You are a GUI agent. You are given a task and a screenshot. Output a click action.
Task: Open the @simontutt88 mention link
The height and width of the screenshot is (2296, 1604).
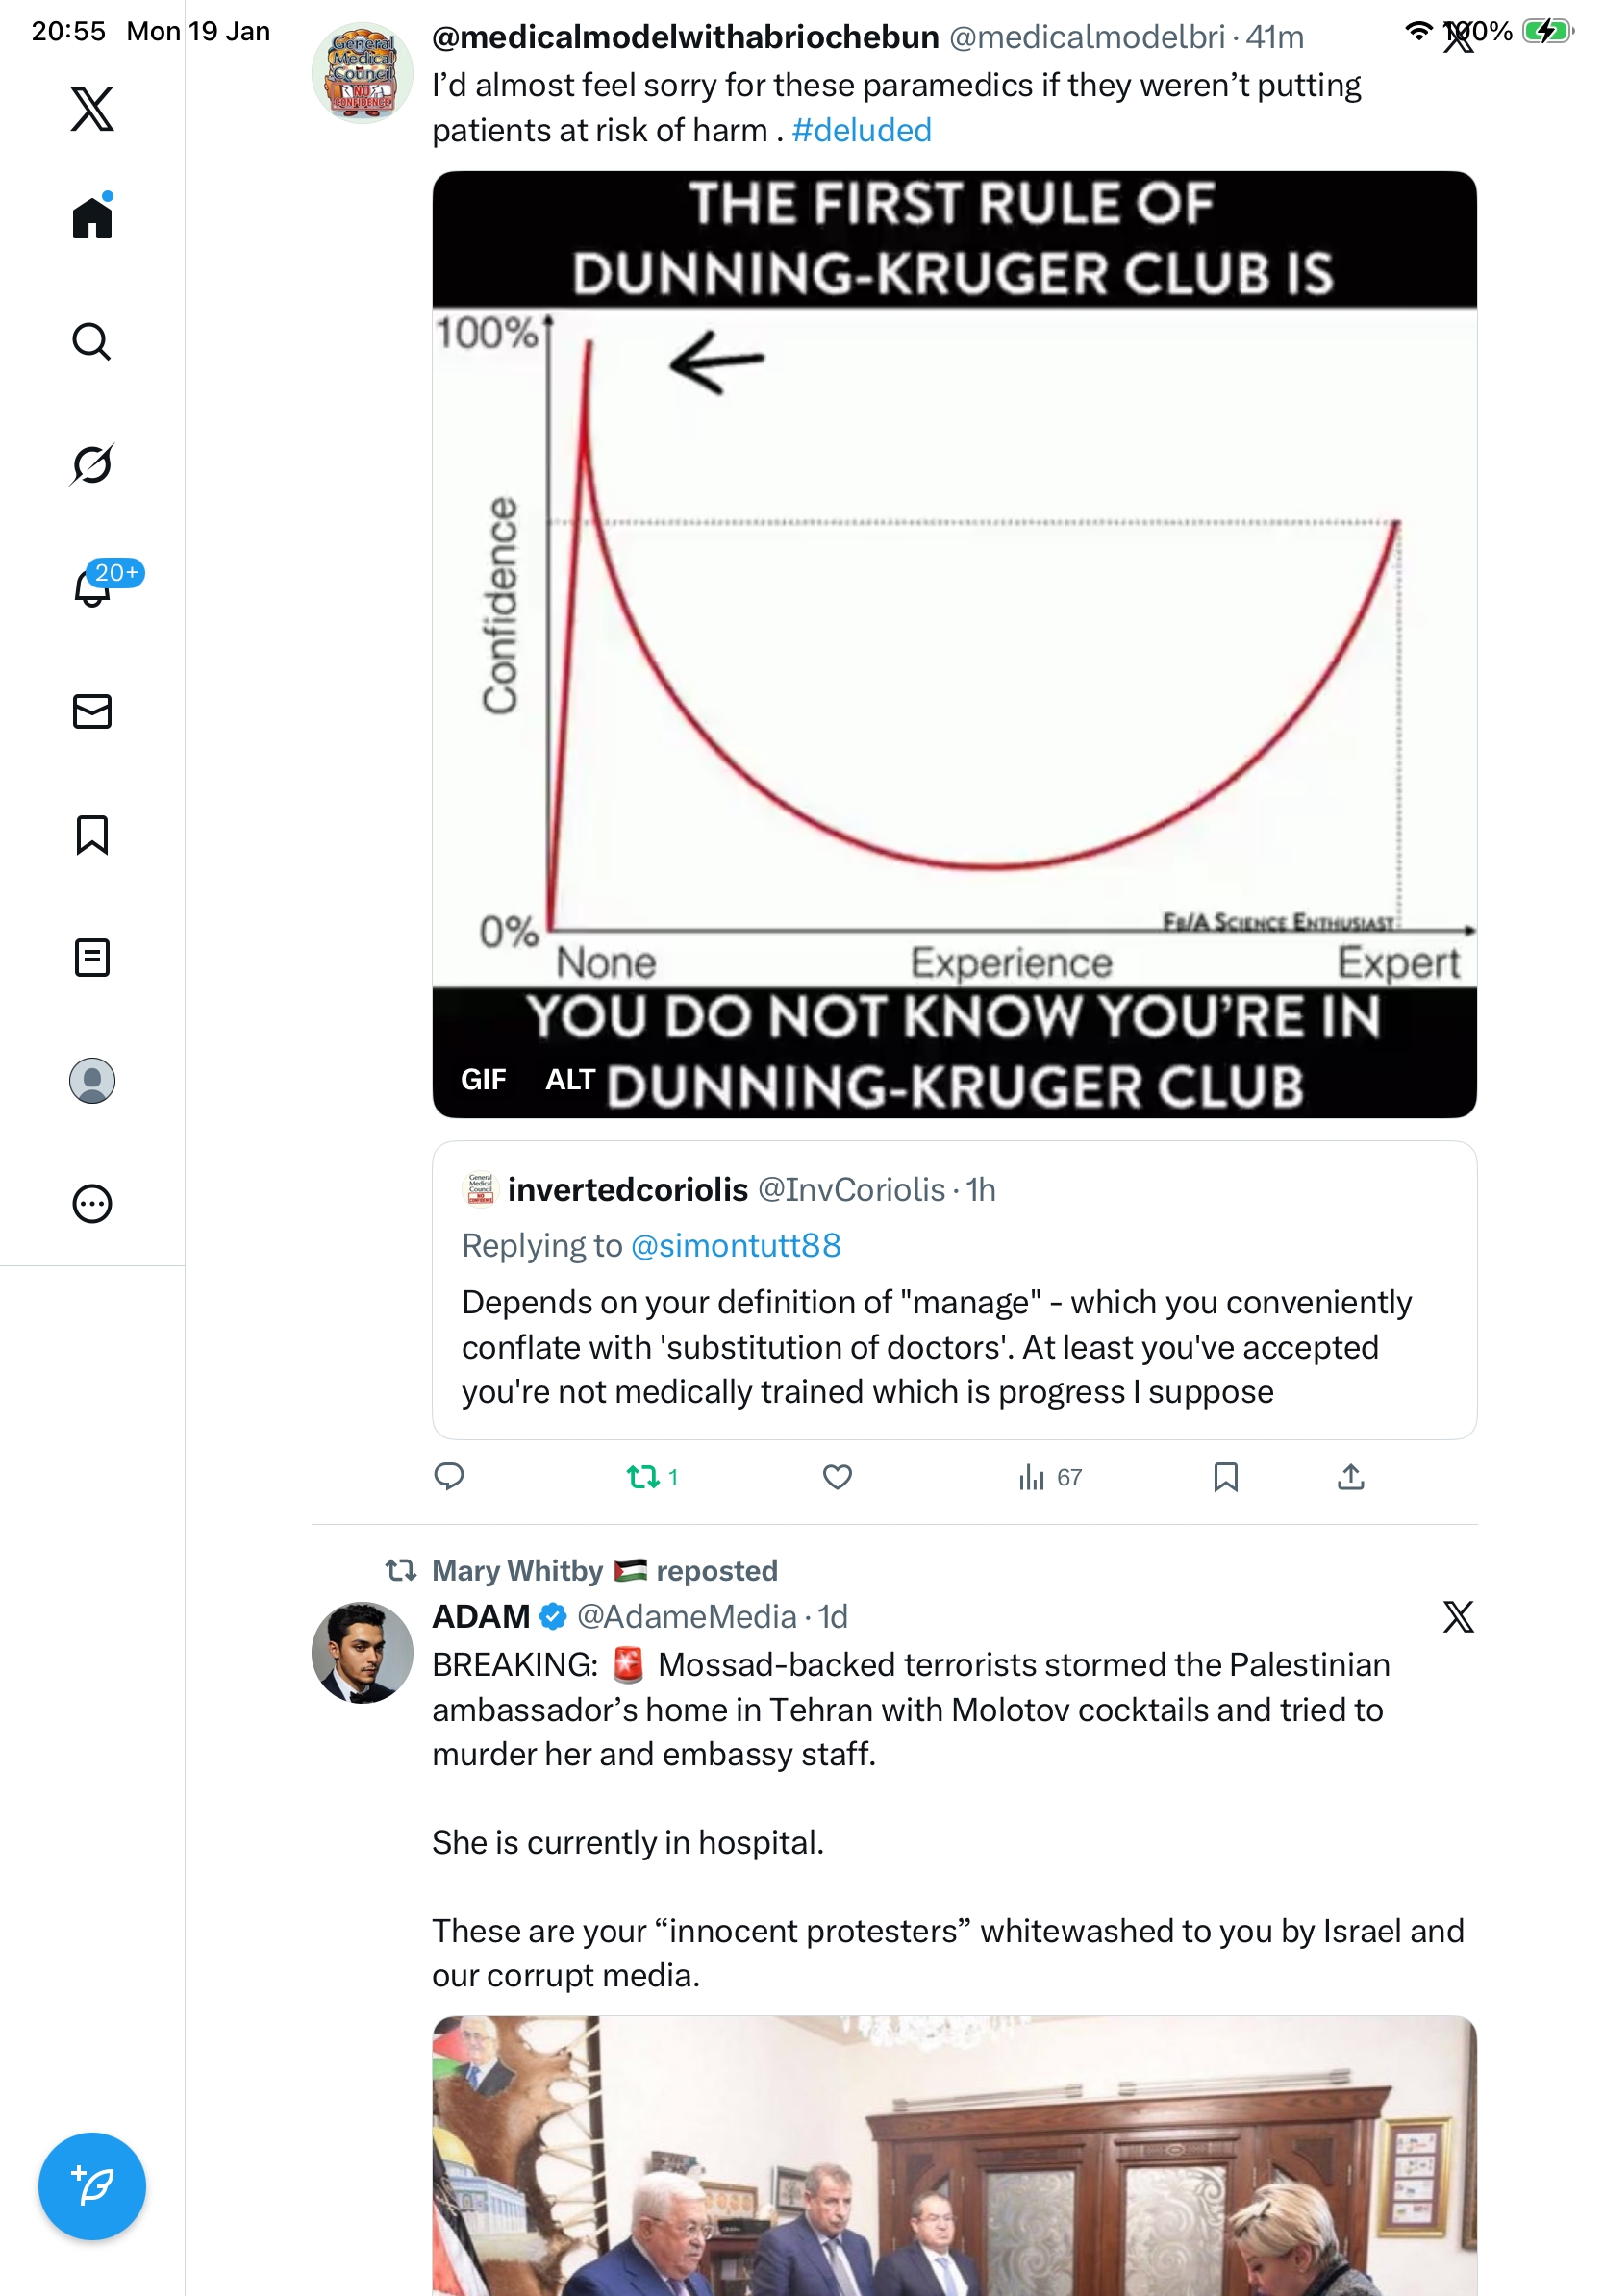point(735,1245)
